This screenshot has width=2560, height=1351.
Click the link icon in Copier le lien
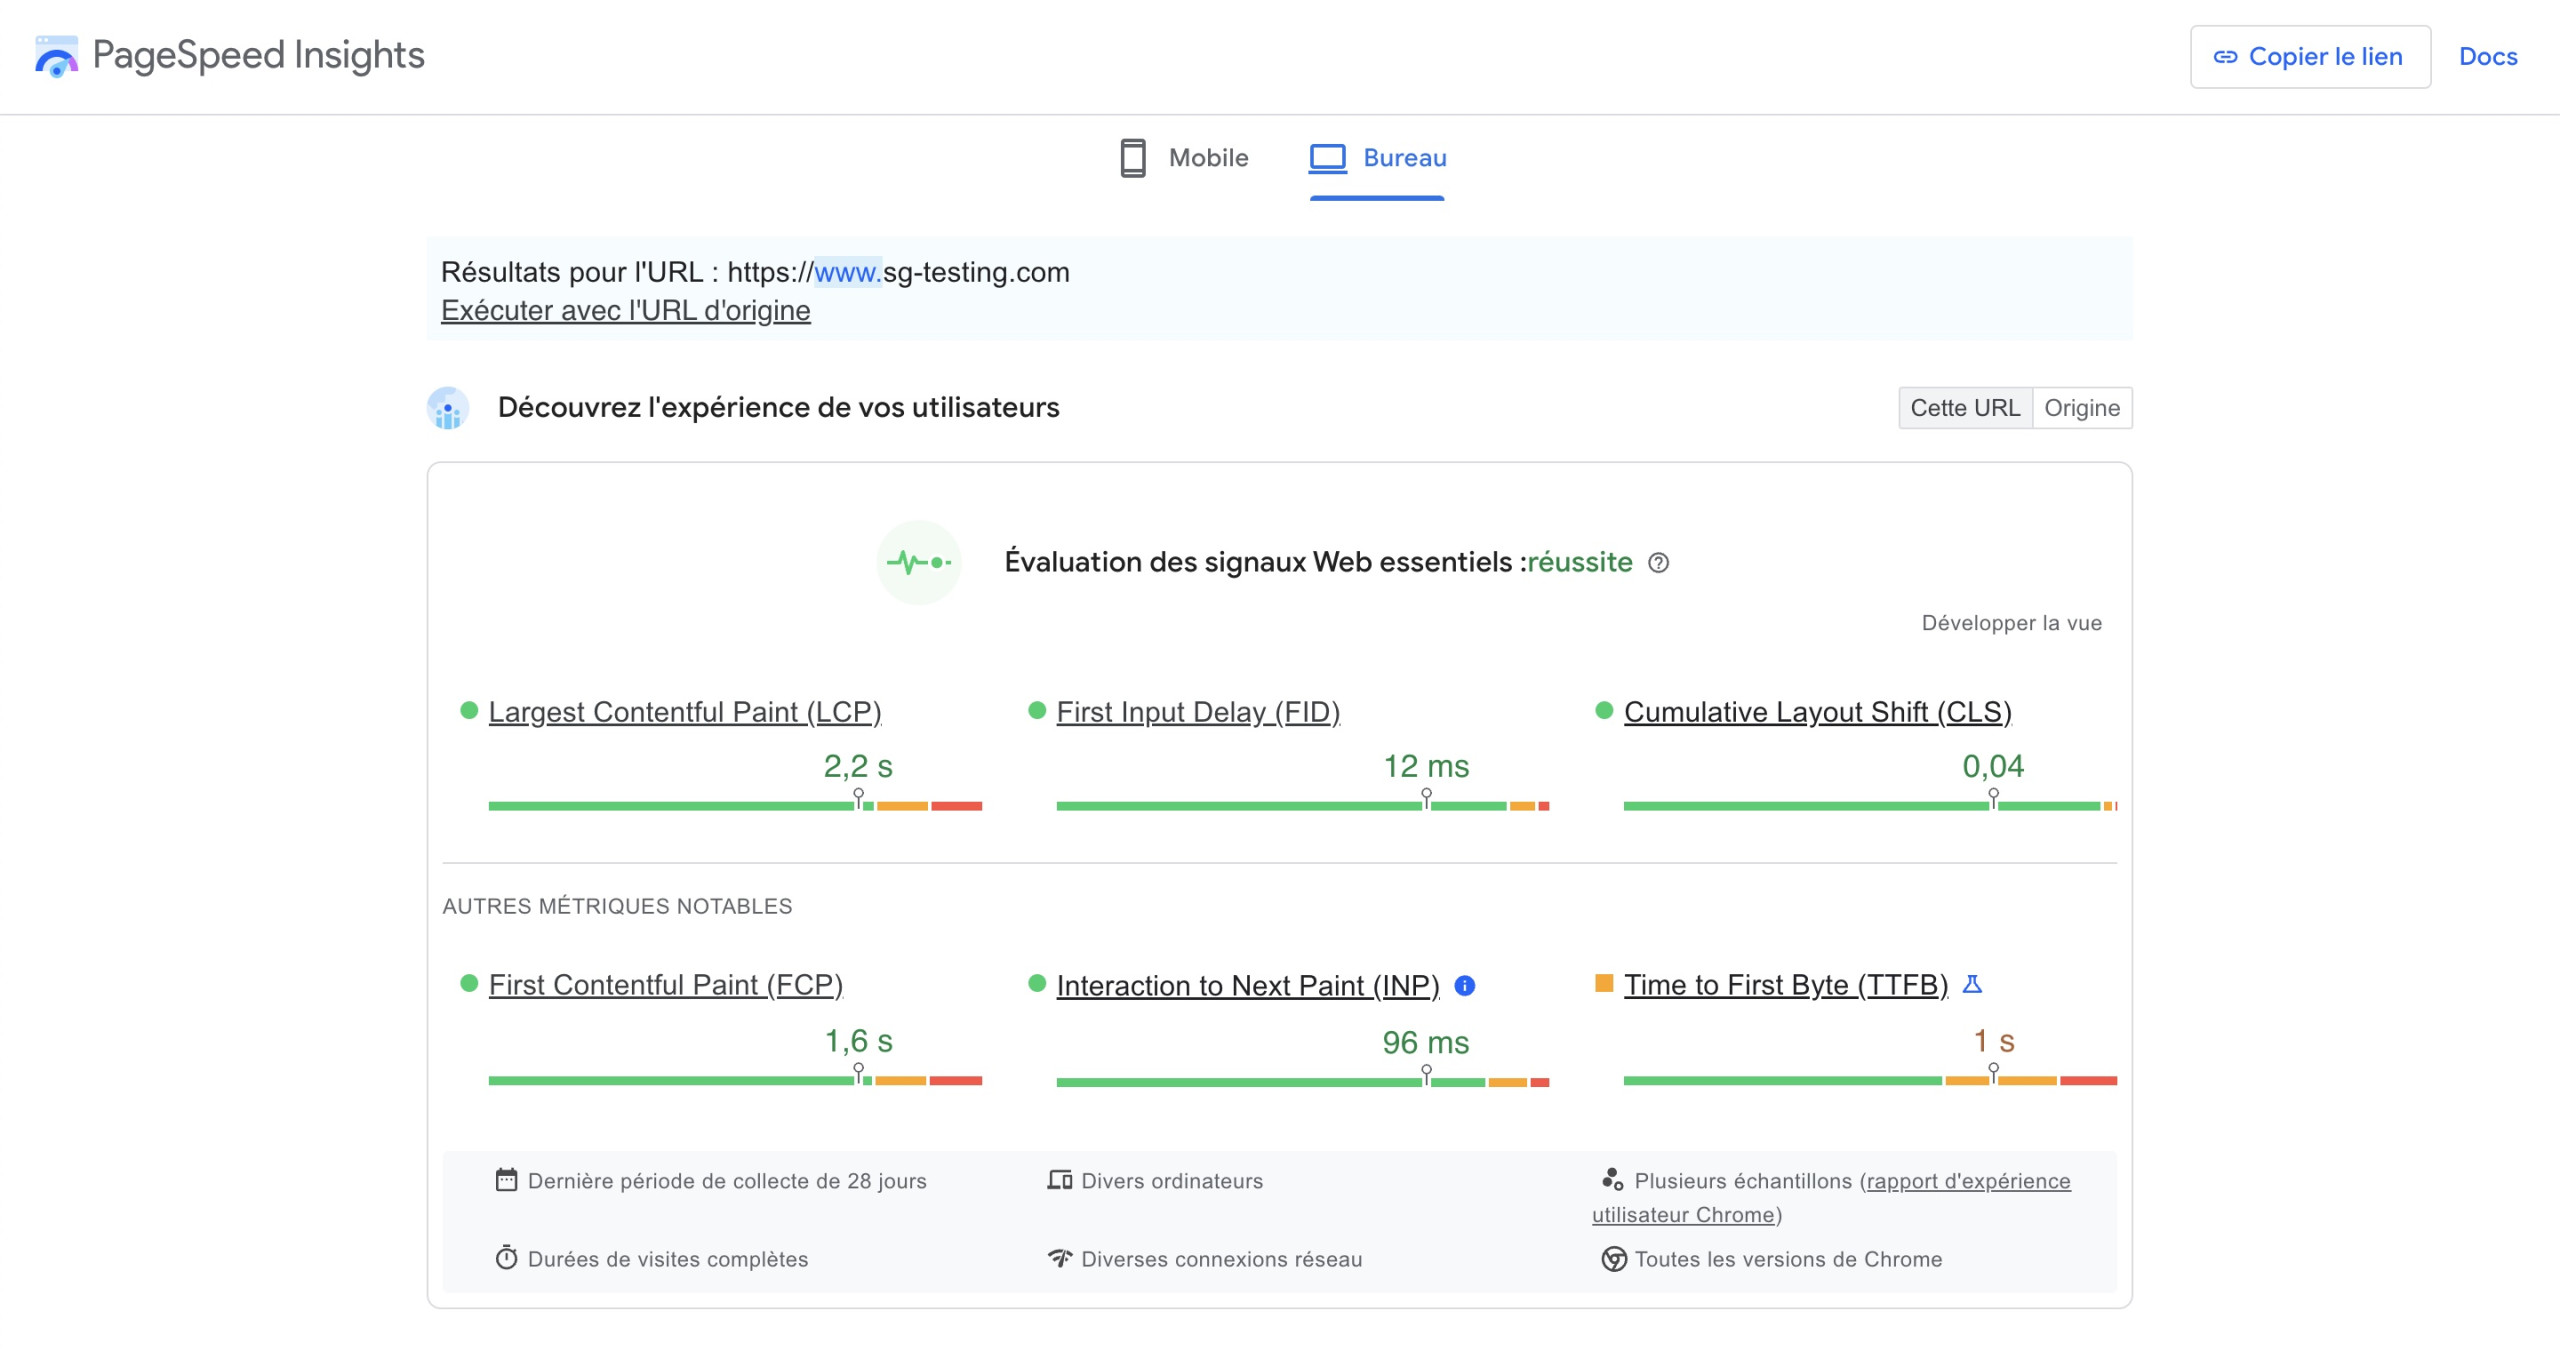point(2225,57)
